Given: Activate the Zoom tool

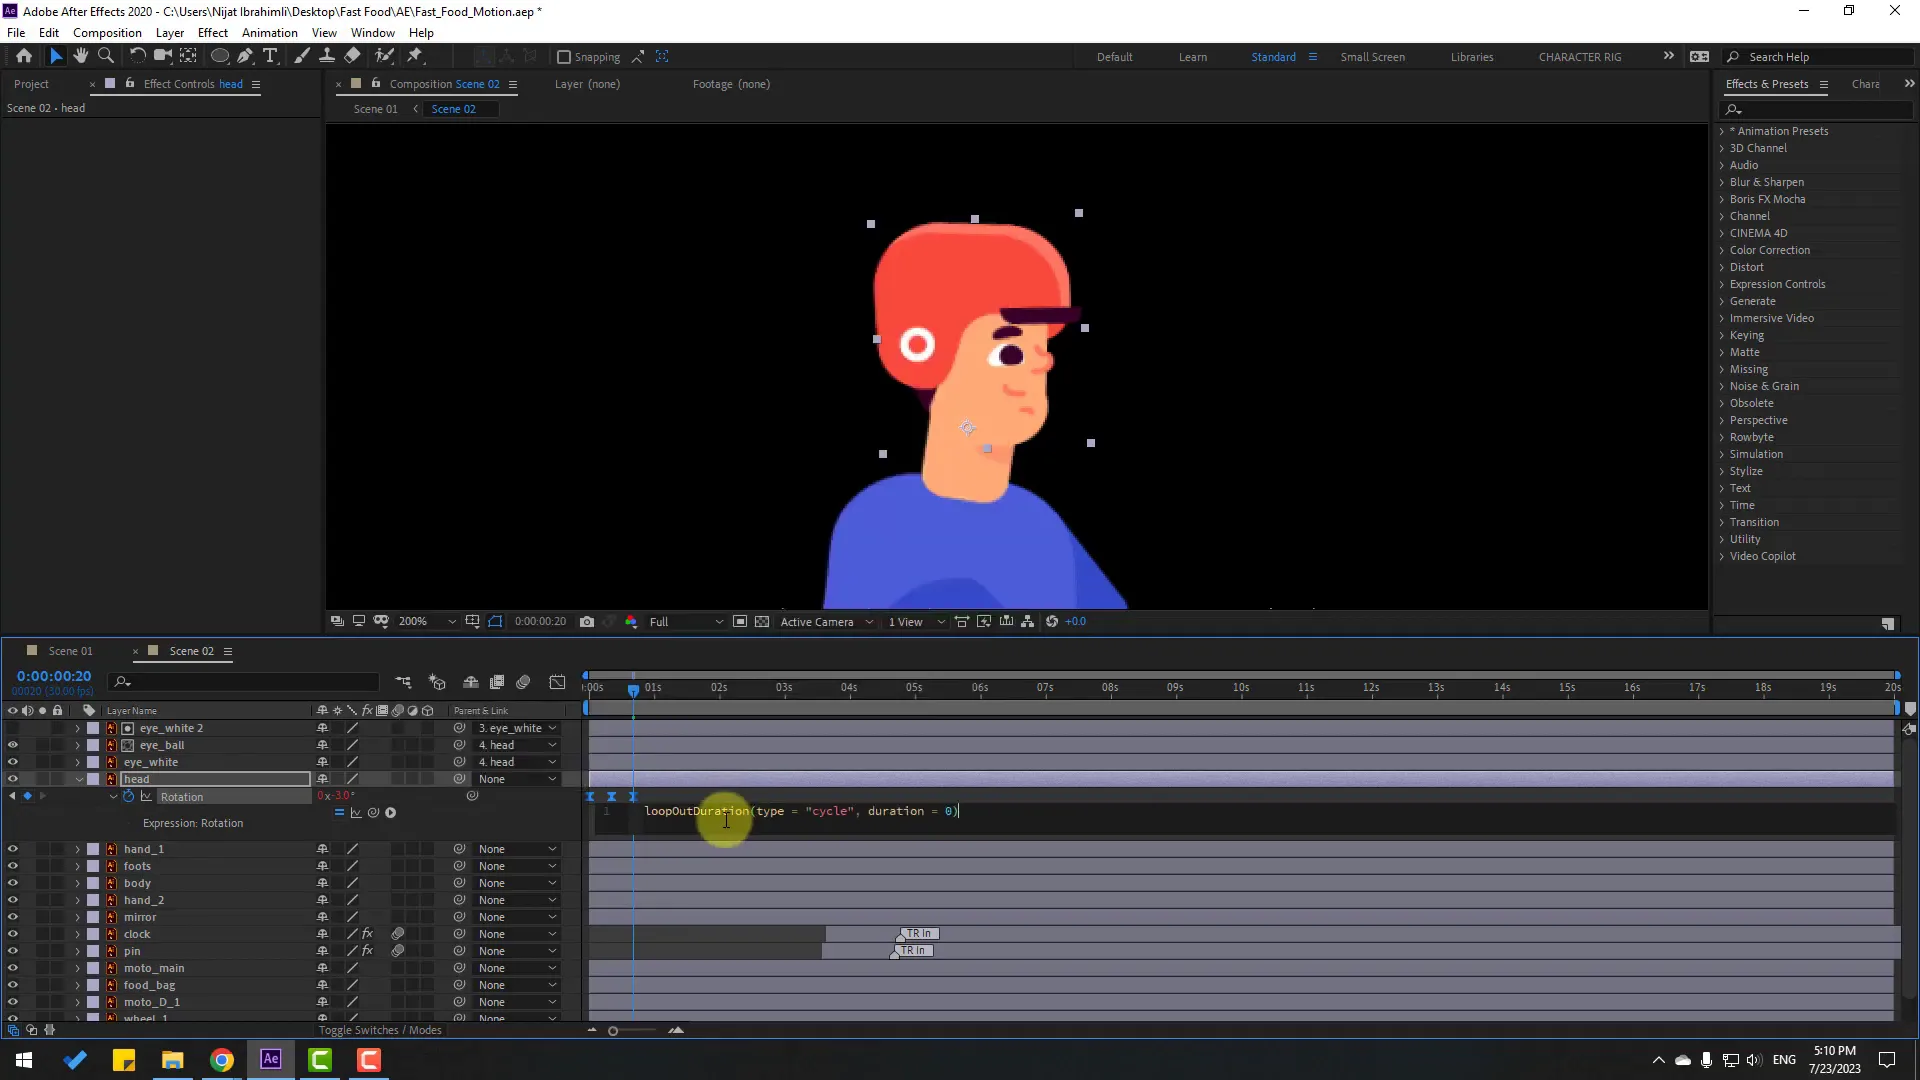Looking at the screenshot, I should (105, 56).
